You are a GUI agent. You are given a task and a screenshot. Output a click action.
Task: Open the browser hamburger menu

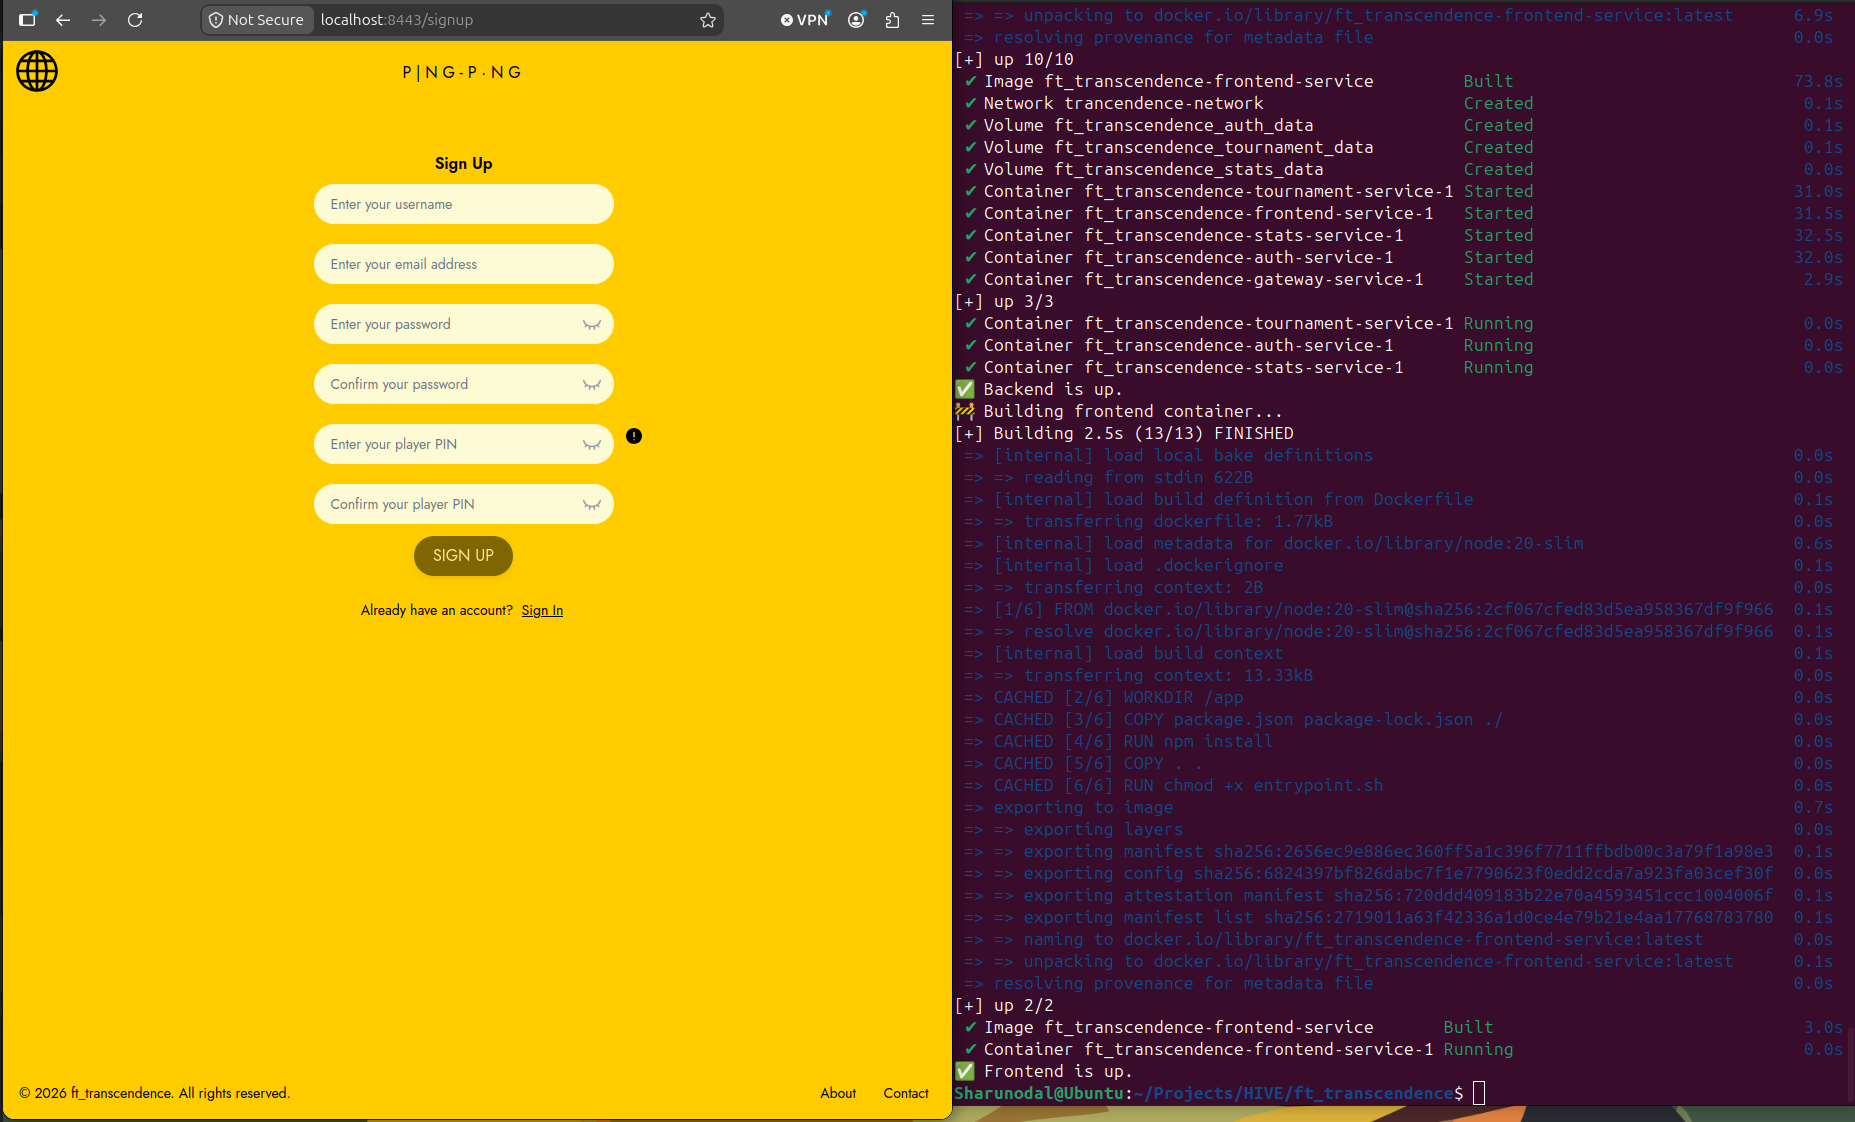pos(928,20)
